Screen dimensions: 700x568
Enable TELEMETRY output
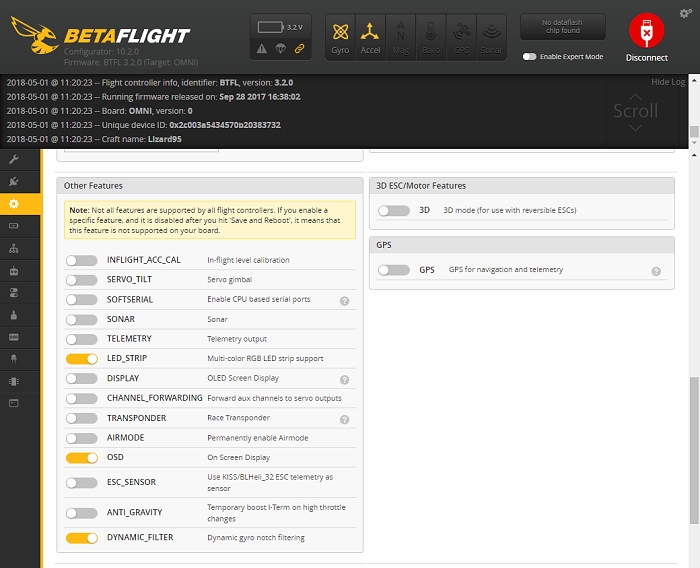(81, 339)
